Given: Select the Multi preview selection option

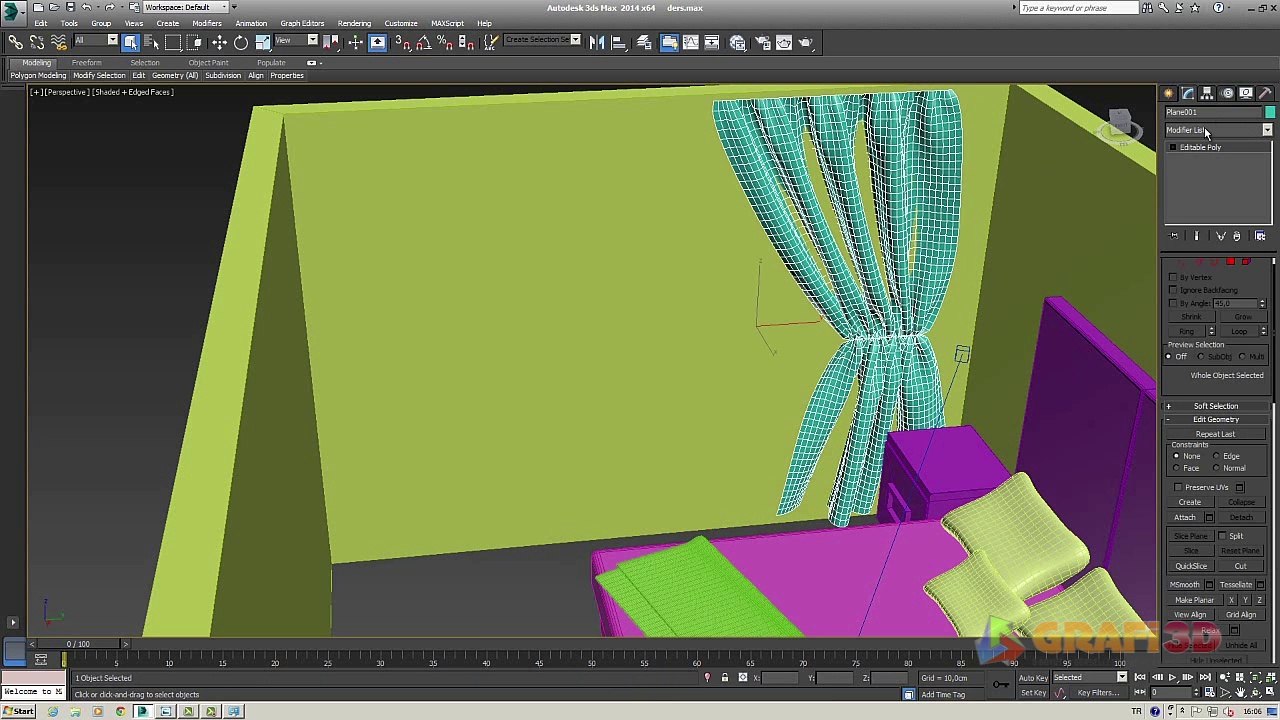Looking at the screenshot, I should 1242,357.
